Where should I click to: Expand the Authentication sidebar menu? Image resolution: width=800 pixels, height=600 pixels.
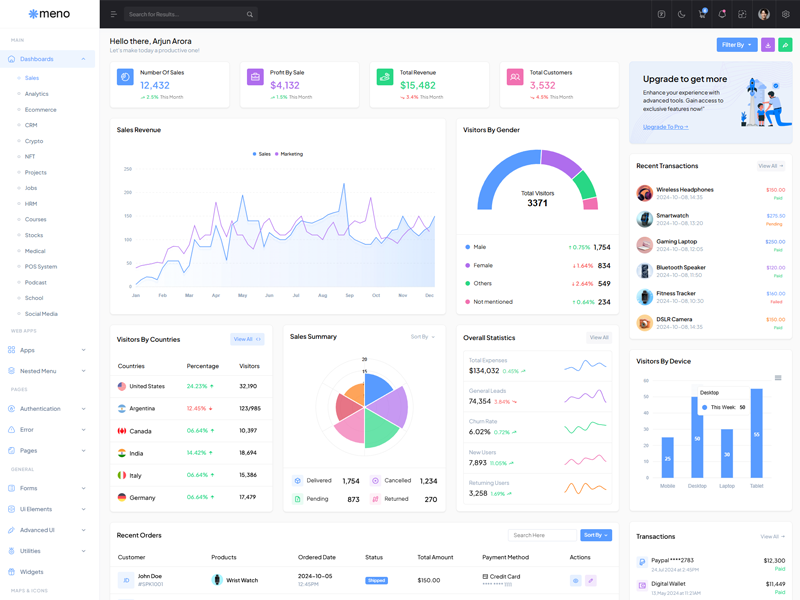[47, 409]
